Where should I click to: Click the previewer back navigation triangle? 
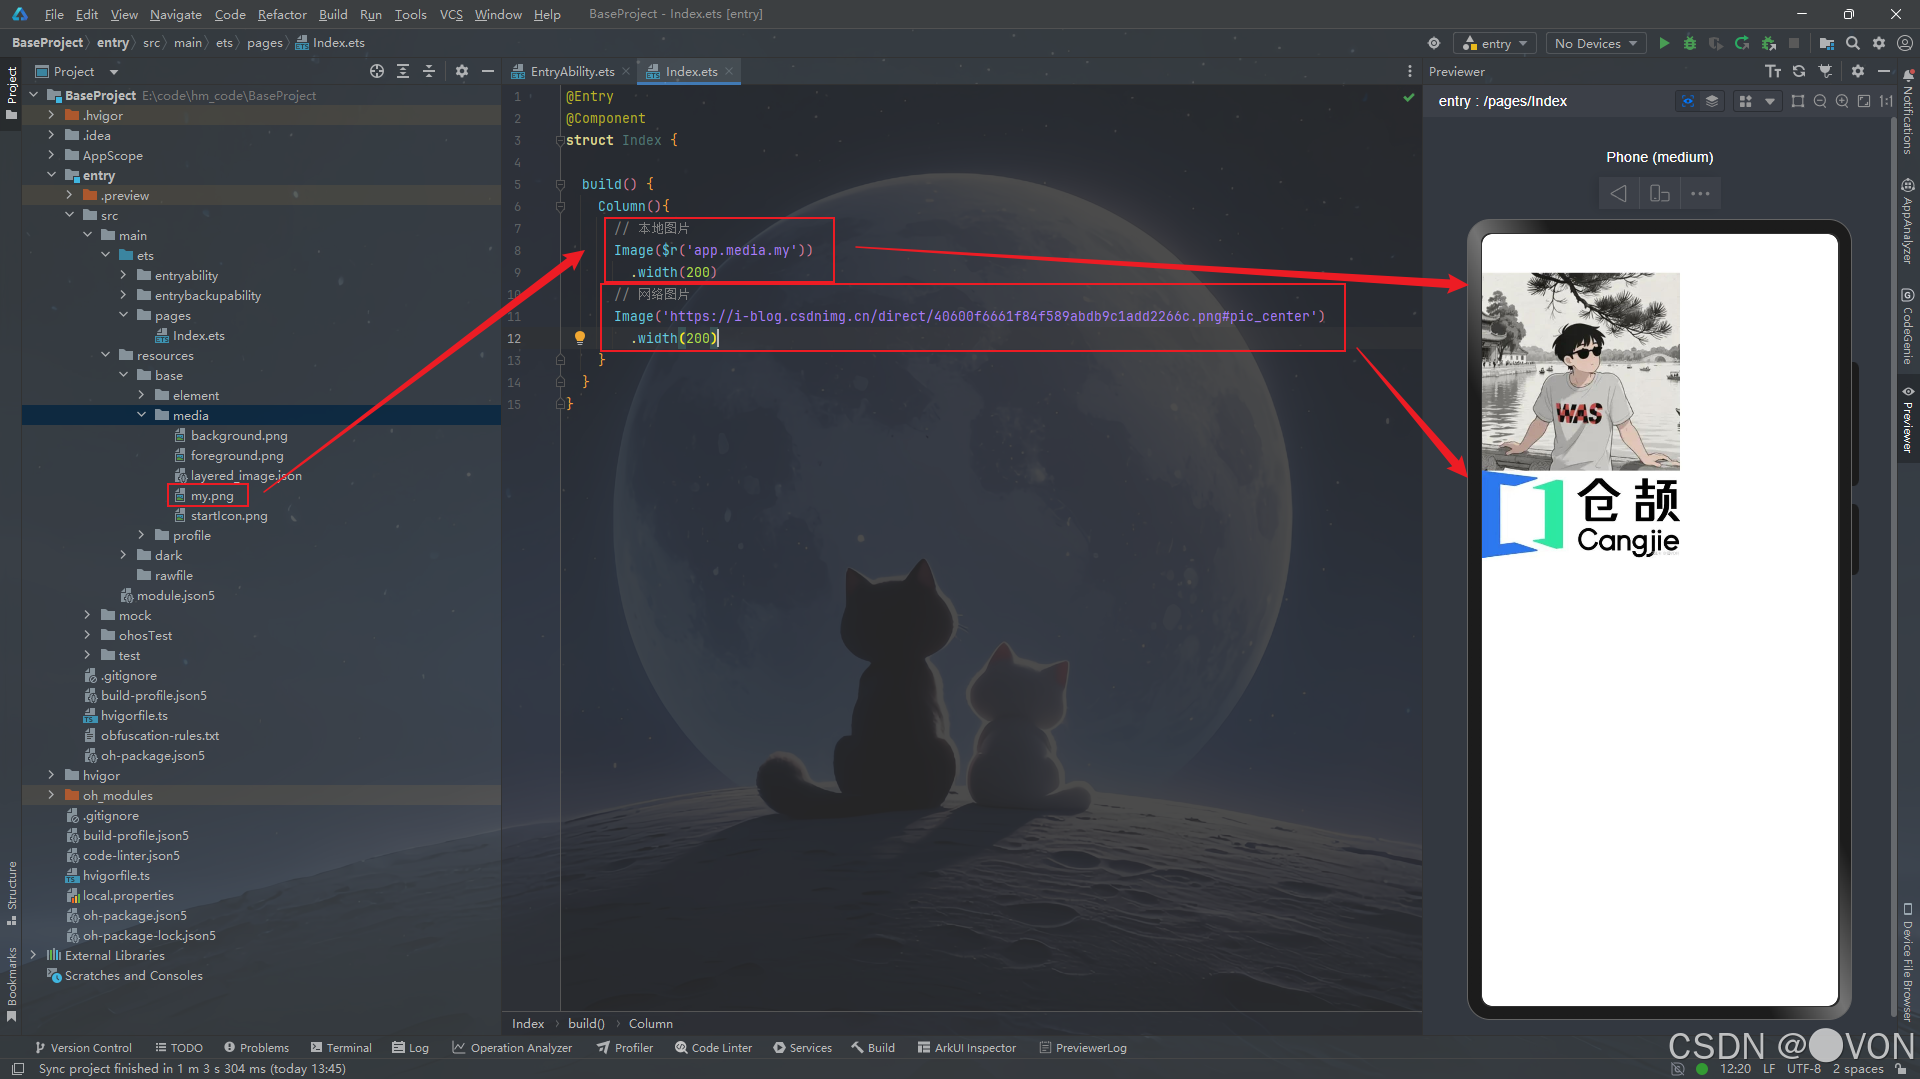click(1618, 193)
